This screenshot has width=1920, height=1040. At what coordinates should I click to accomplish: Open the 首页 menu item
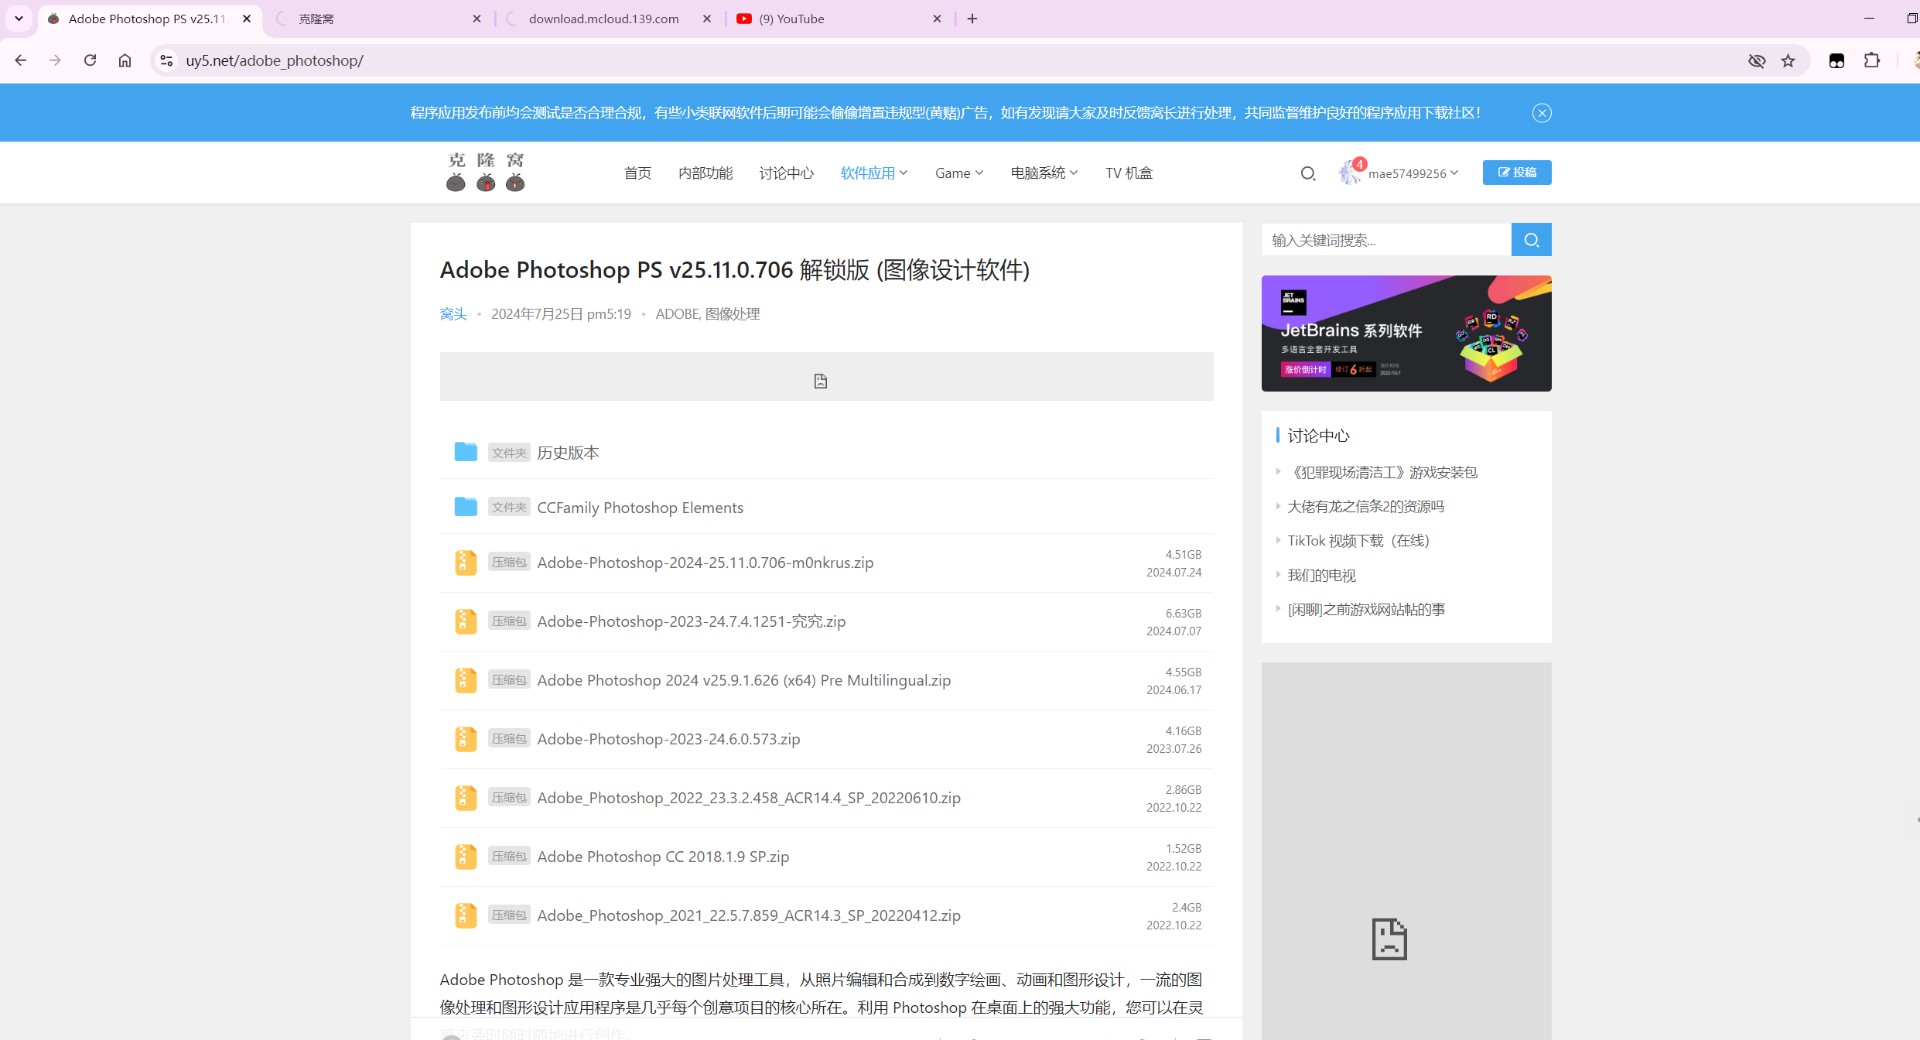tap(637, 173)
